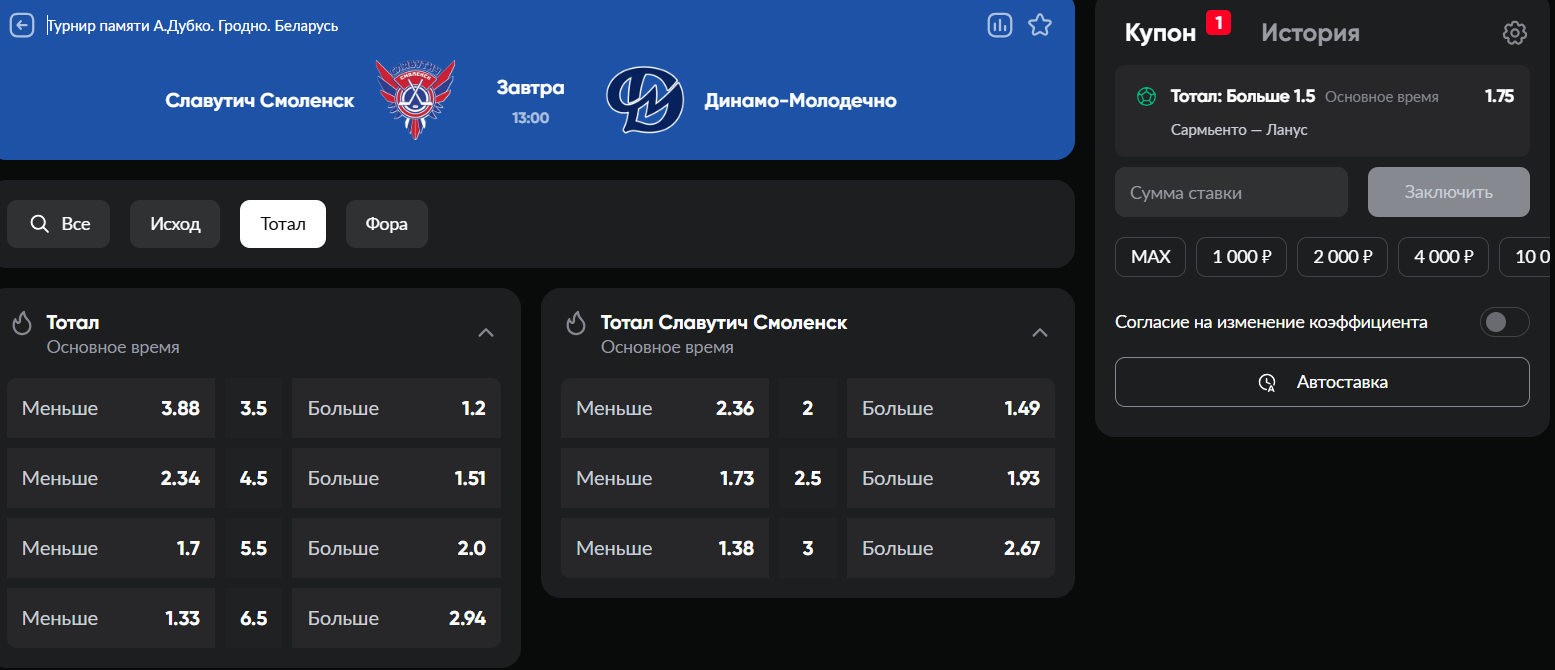
Task: Click the Автоставка button
Action: tap(1322, 382)
